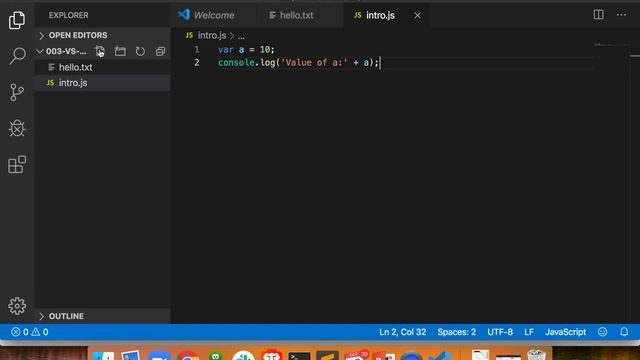Open the Explorer view in activity bar

click(17, 20)
